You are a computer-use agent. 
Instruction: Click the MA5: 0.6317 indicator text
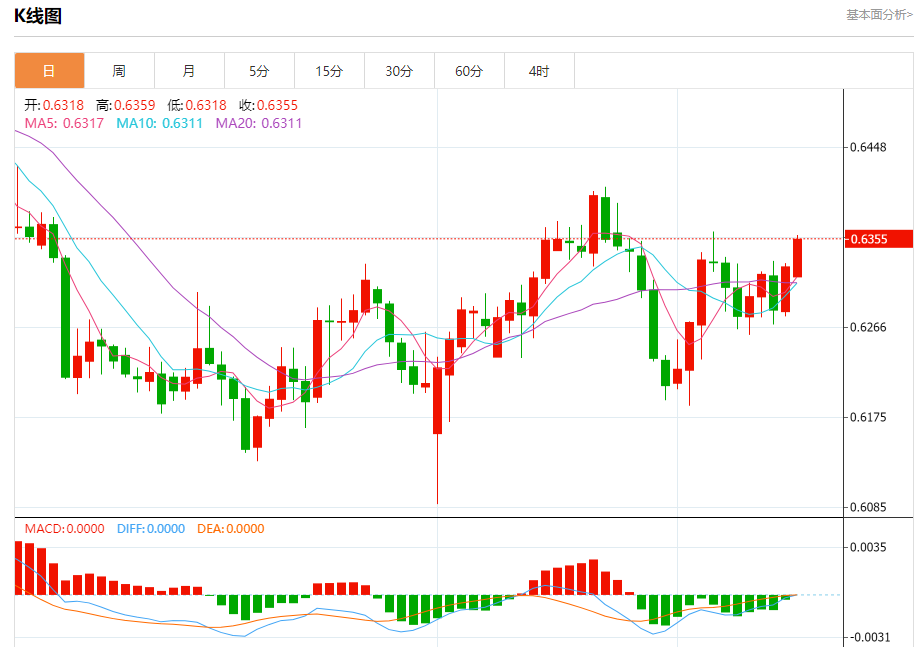click(x=64, y=123)
